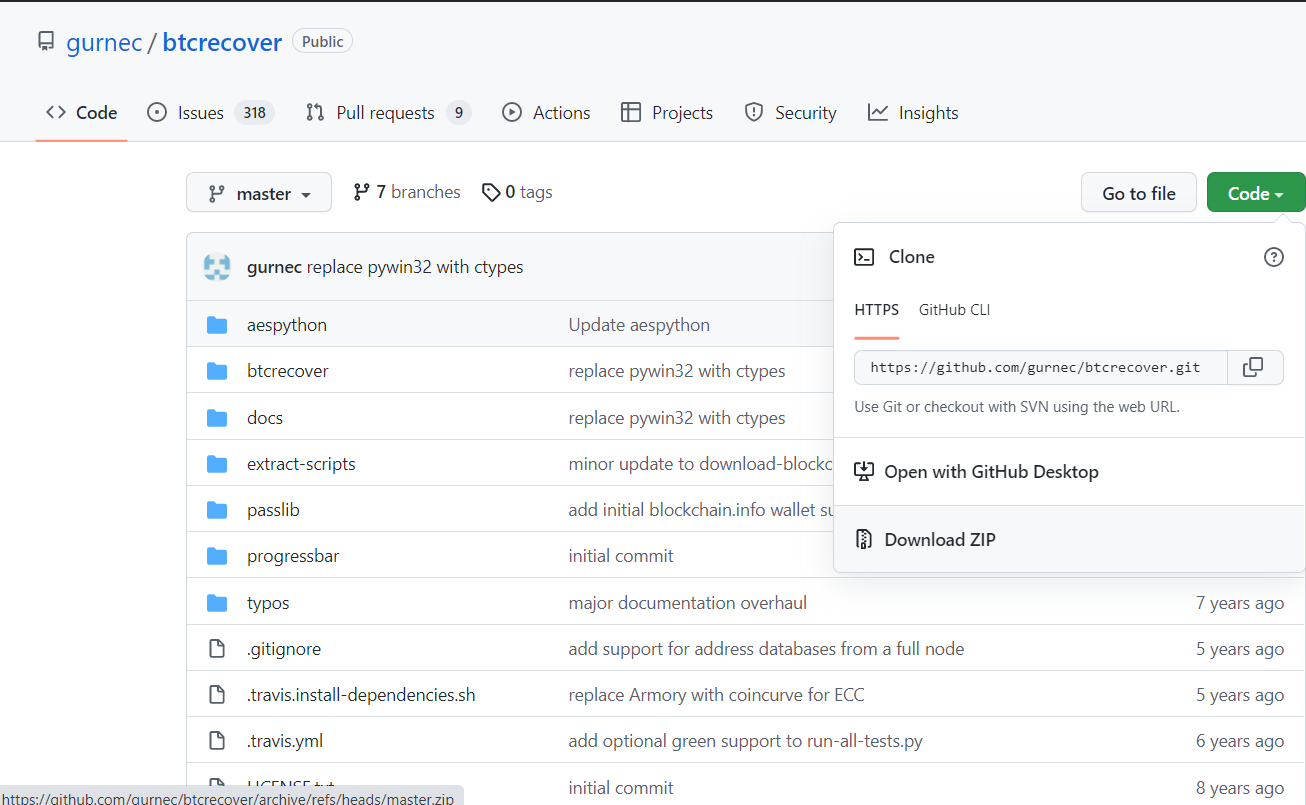This screenshot has height=805, width=1306.
Task: Click the gurnec avatar in commit header
Action: [217, 267]
